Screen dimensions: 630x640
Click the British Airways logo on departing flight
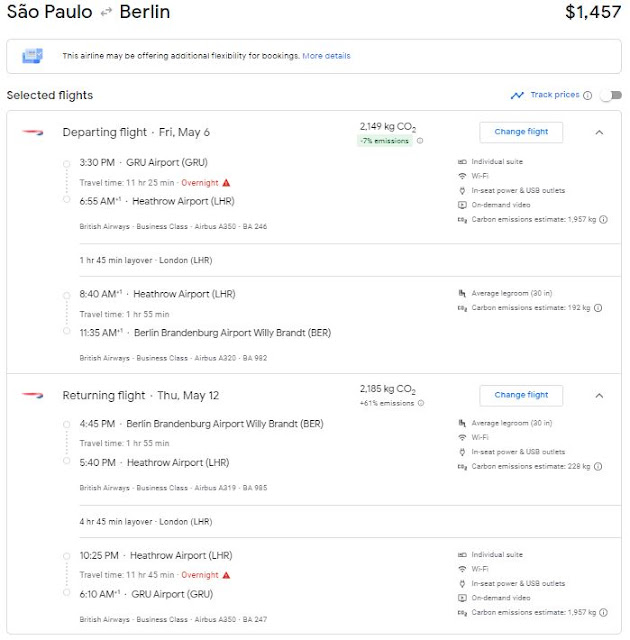[33, 131]
